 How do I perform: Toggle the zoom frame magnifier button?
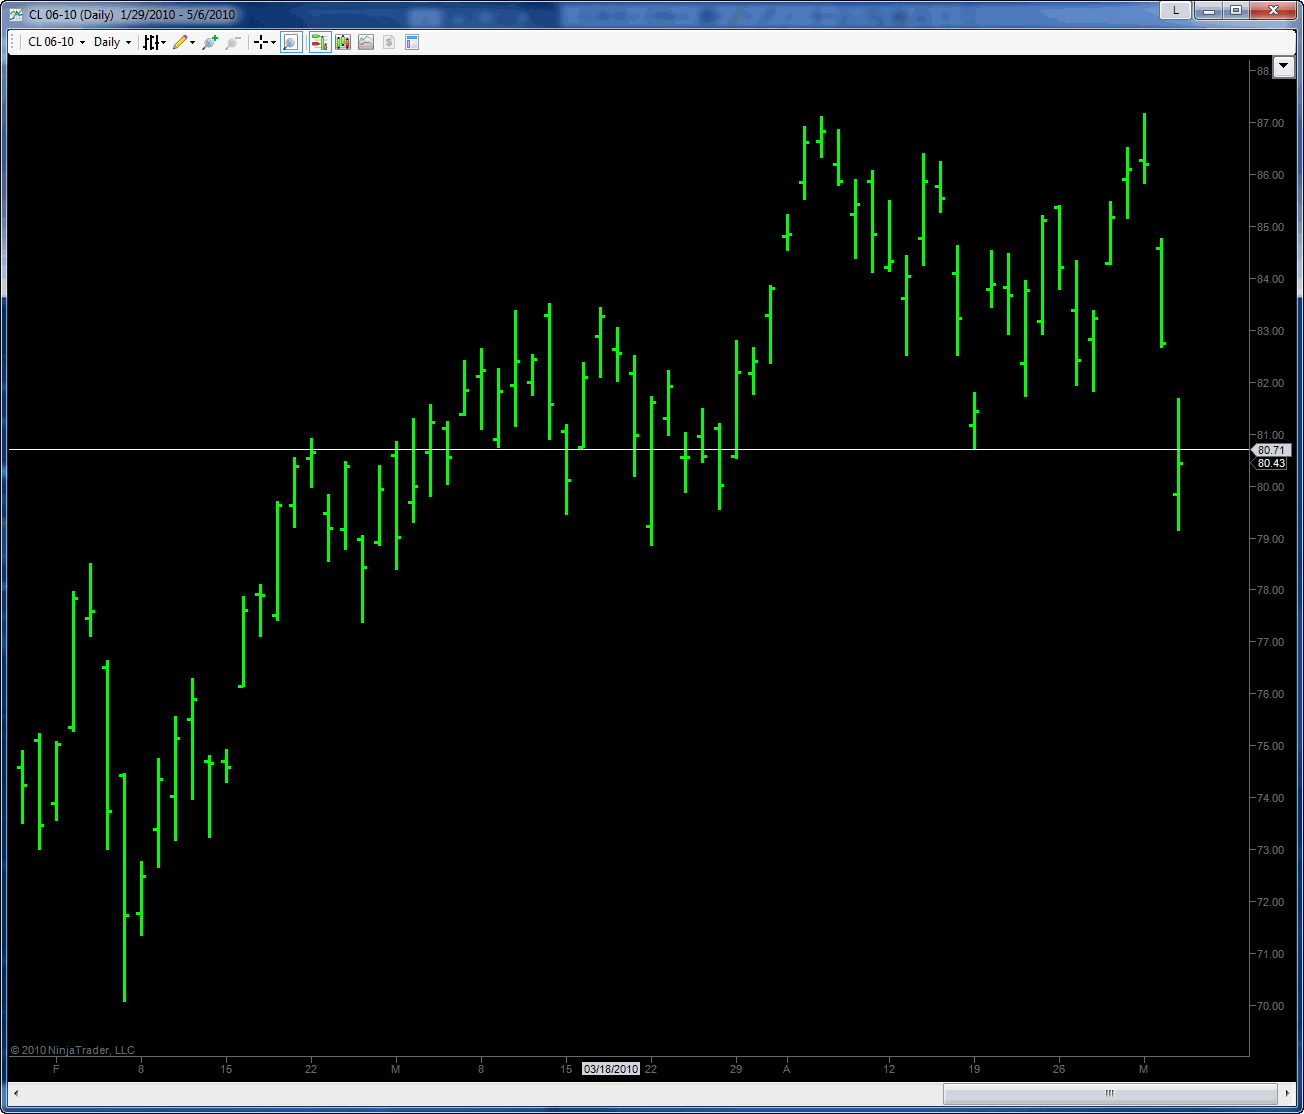[x=291, y=42]
